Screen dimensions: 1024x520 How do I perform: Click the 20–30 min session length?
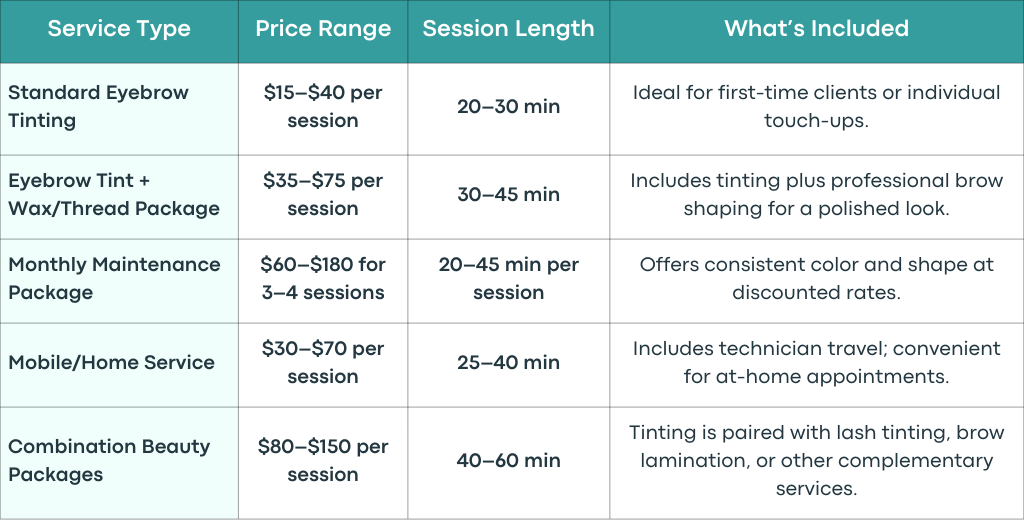pos(509,106)
